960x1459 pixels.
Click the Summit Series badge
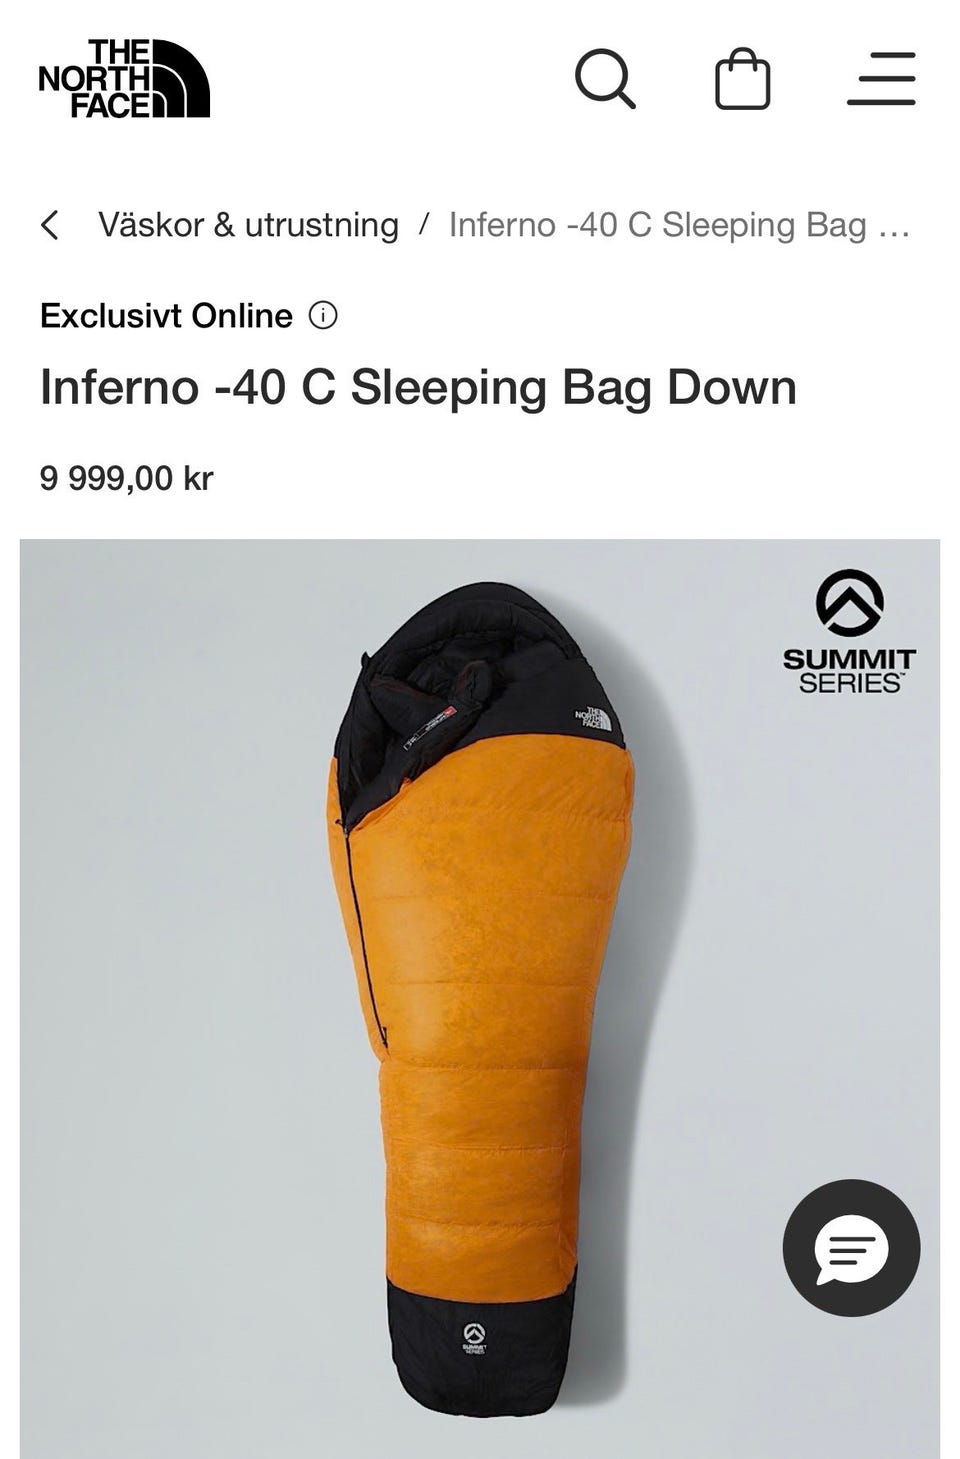[x=849, y=632]
